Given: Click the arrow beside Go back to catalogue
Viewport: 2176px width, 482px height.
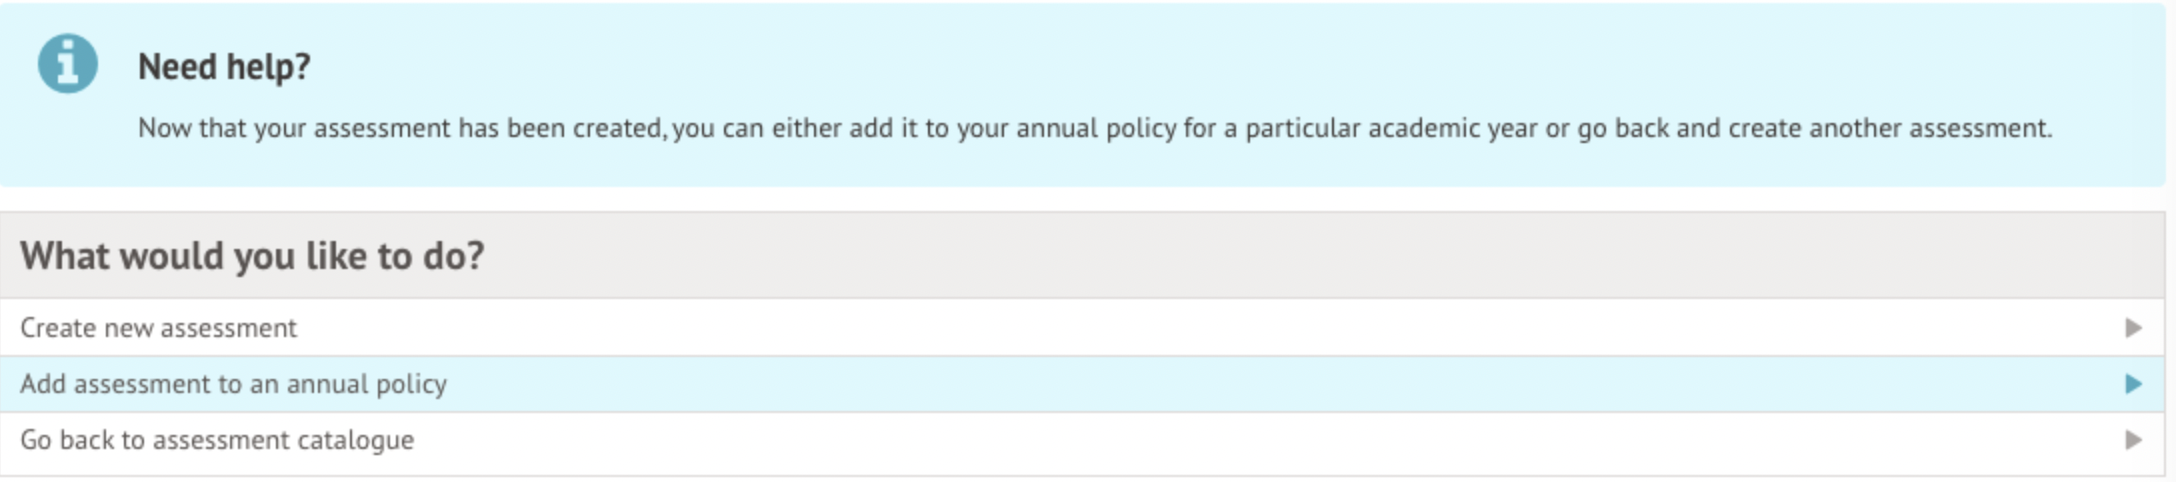Looking at the screenshot, I should pos(2133,440).
